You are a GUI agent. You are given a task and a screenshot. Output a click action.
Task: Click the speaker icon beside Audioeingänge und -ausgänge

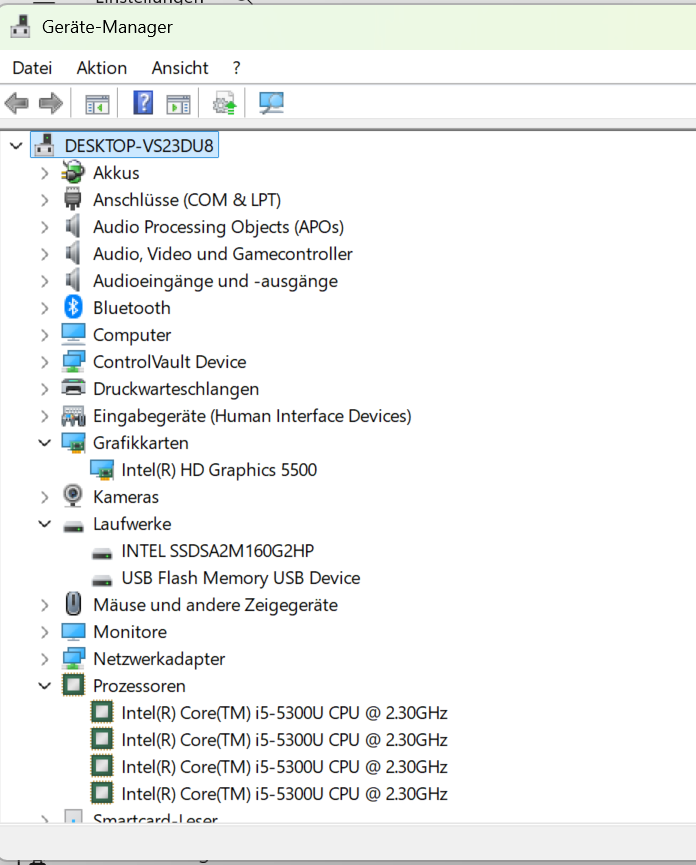pos(73,281)
